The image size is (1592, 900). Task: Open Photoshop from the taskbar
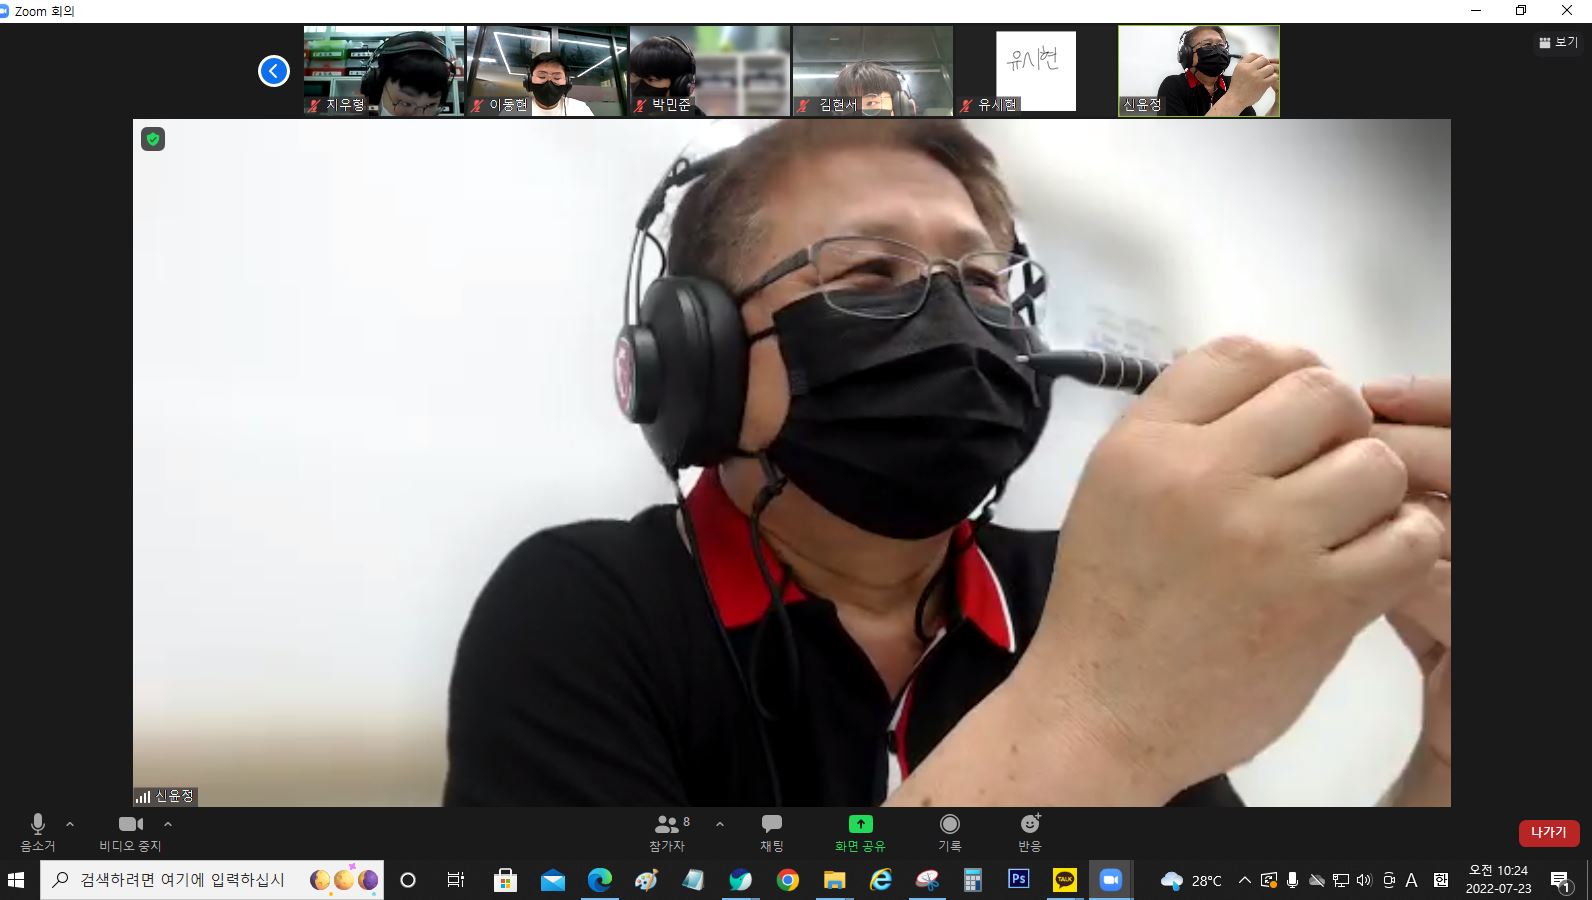point(1018,880)
